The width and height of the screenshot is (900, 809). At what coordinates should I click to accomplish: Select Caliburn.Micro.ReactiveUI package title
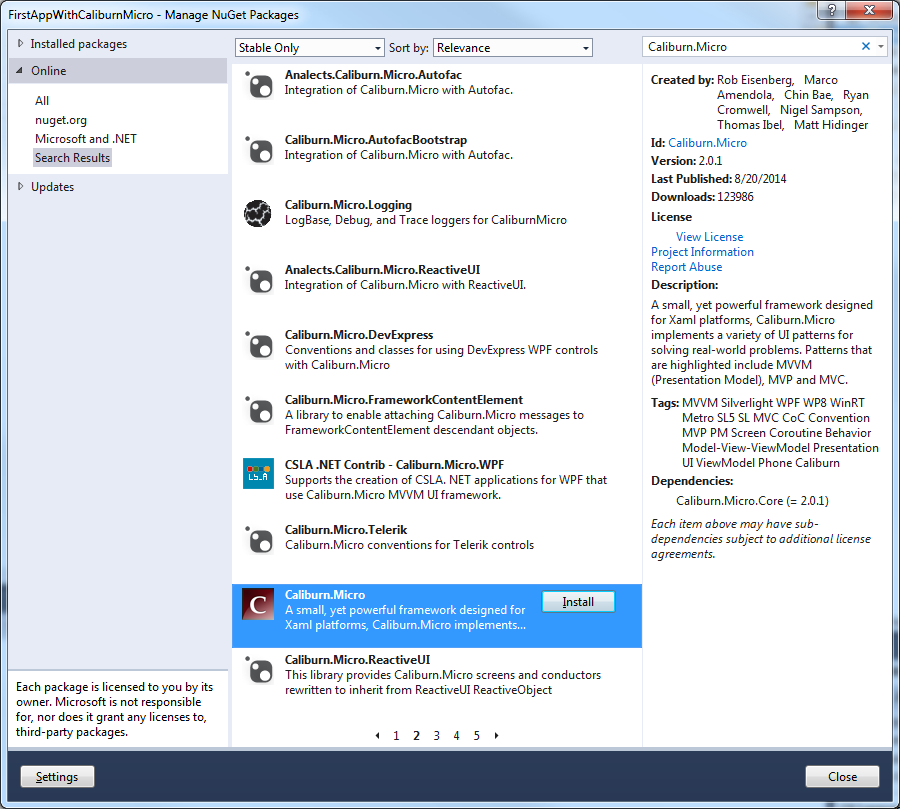coord(357,659)
